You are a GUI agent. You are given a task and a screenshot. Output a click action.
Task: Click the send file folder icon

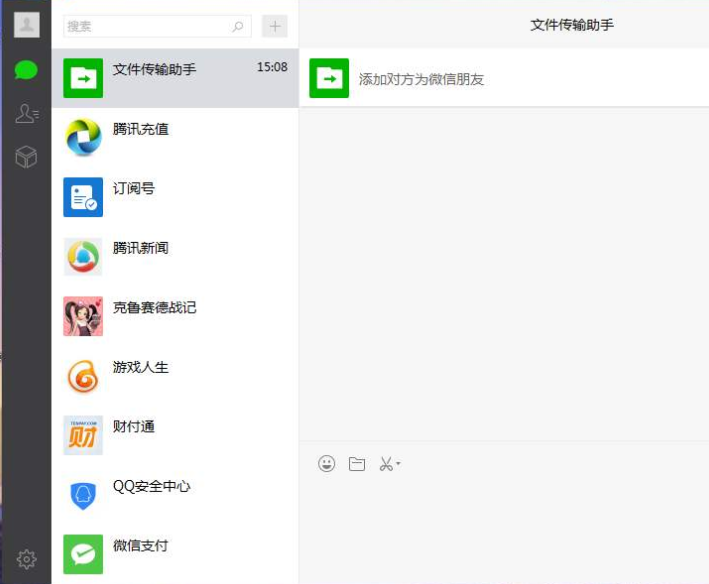coord(357,464)
